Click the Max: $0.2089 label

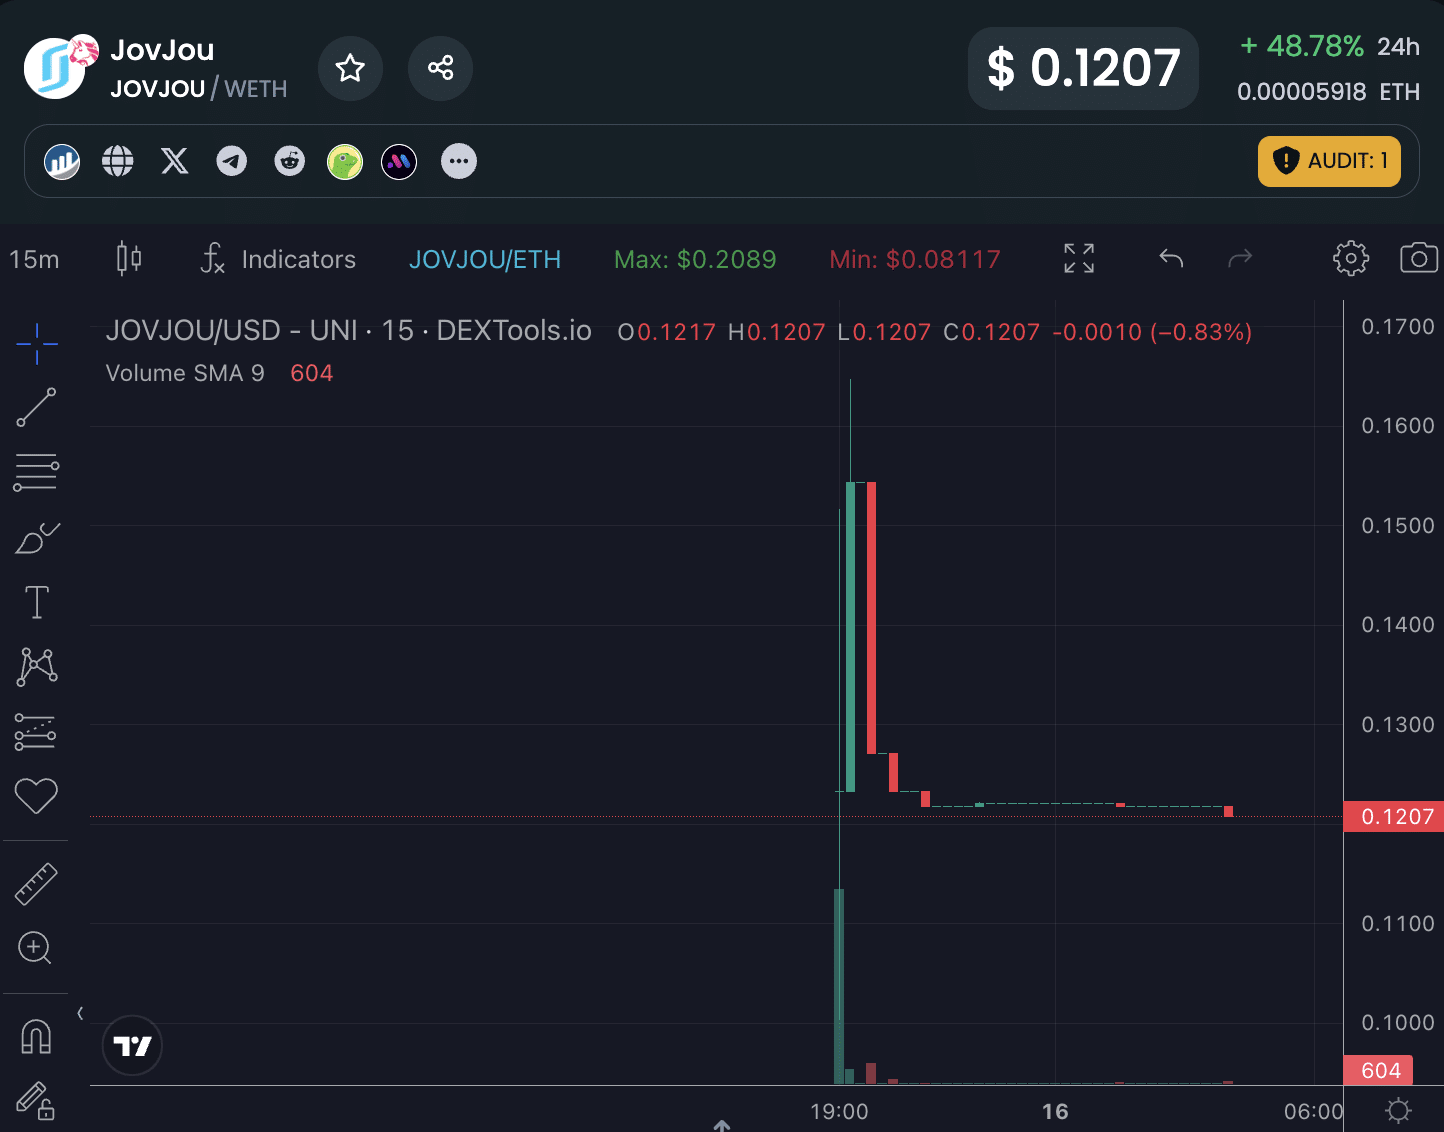pos(695,260)
